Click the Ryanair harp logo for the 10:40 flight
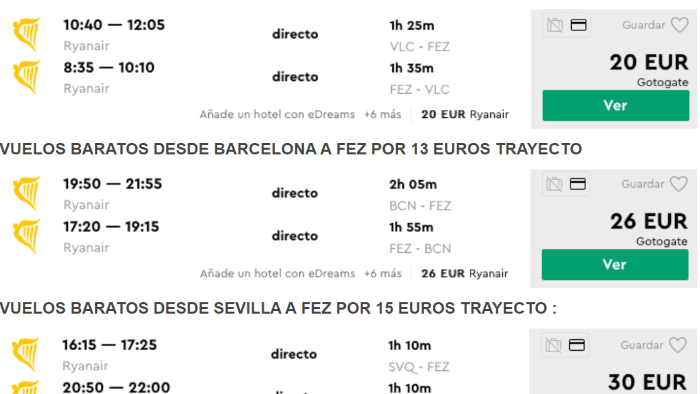This screenshot has height=394, width=700. pyautogui.click(x=27, y=34)
